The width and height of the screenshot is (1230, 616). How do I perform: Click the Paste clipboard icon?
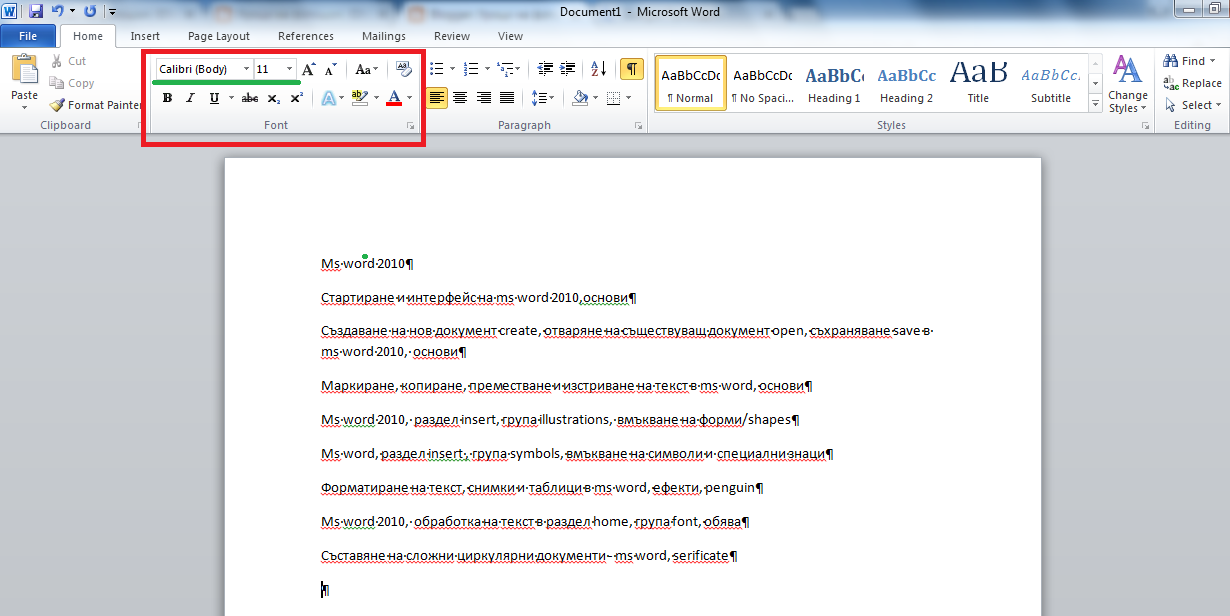pyautogui.click(x=24, y=70)
